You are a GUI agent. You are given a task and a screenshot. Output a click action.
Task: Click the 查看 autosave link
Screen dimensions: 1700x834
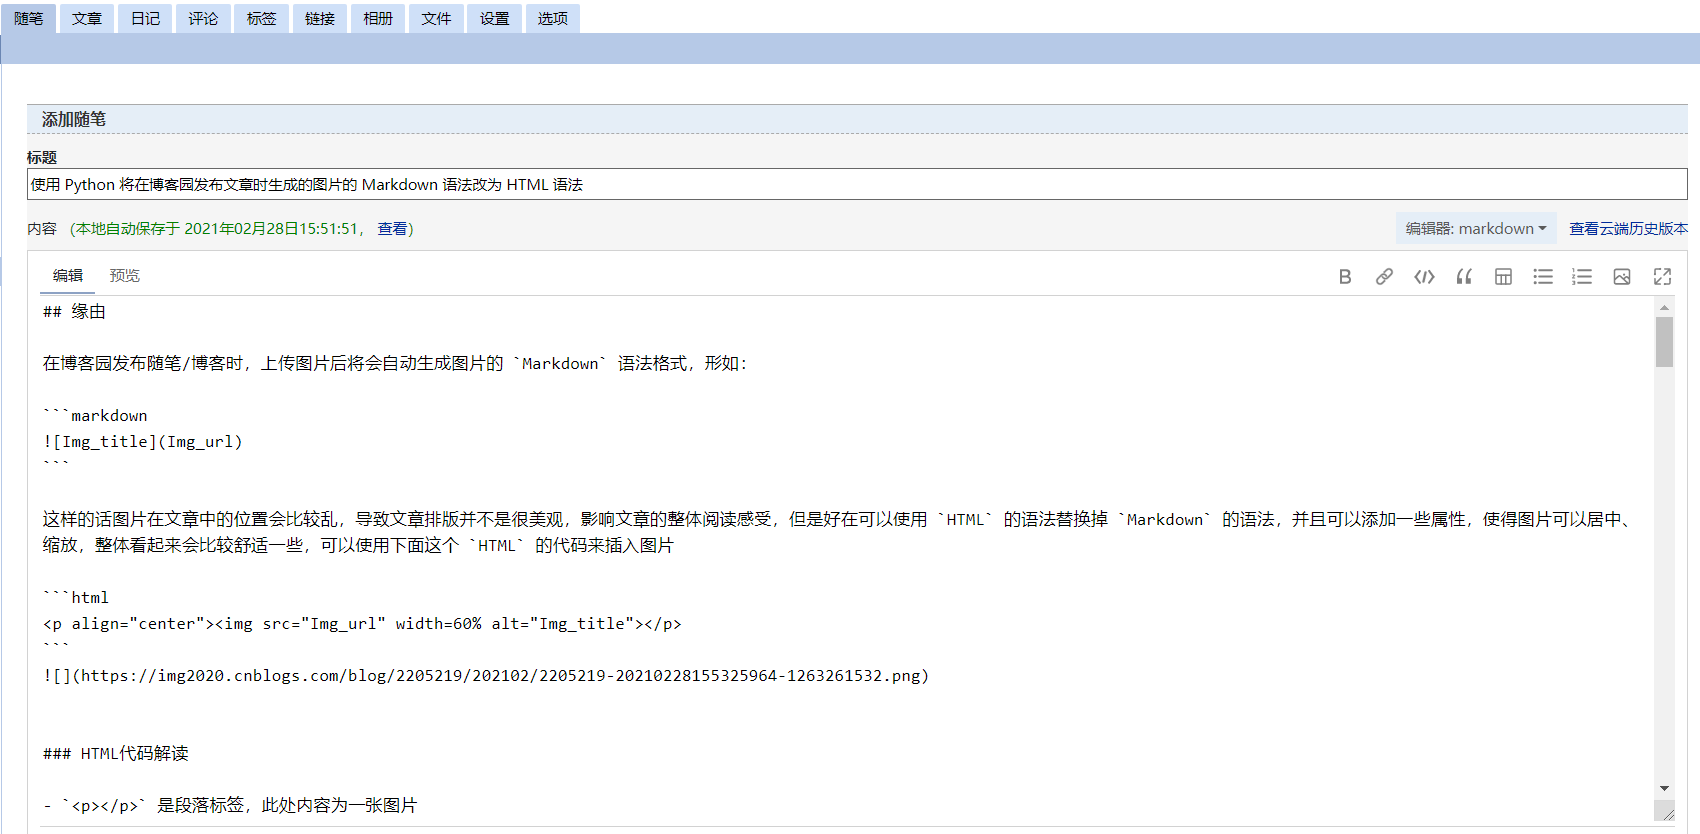pyautogui.click(x=392, y=229)
